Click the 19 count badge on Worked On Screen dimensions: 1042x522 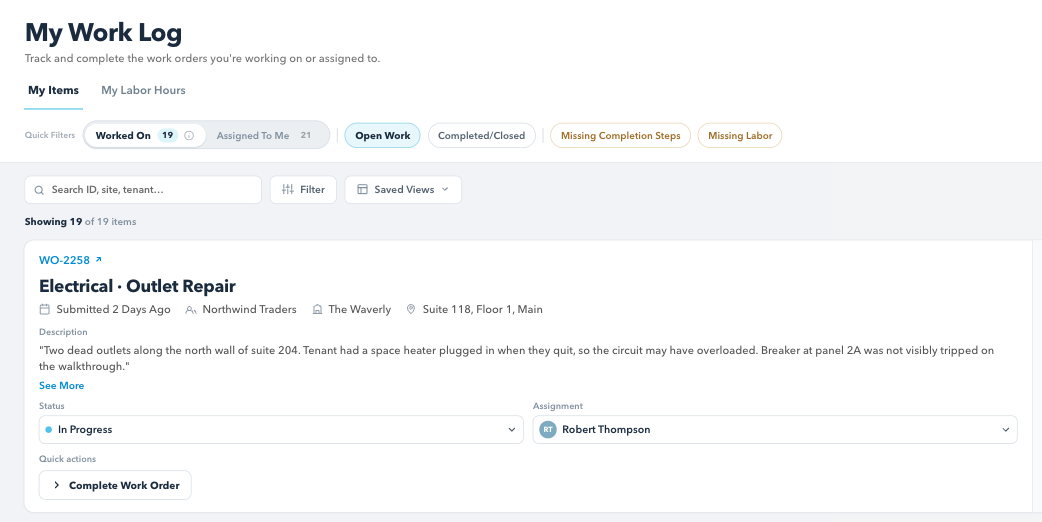(x=167, y=135)
